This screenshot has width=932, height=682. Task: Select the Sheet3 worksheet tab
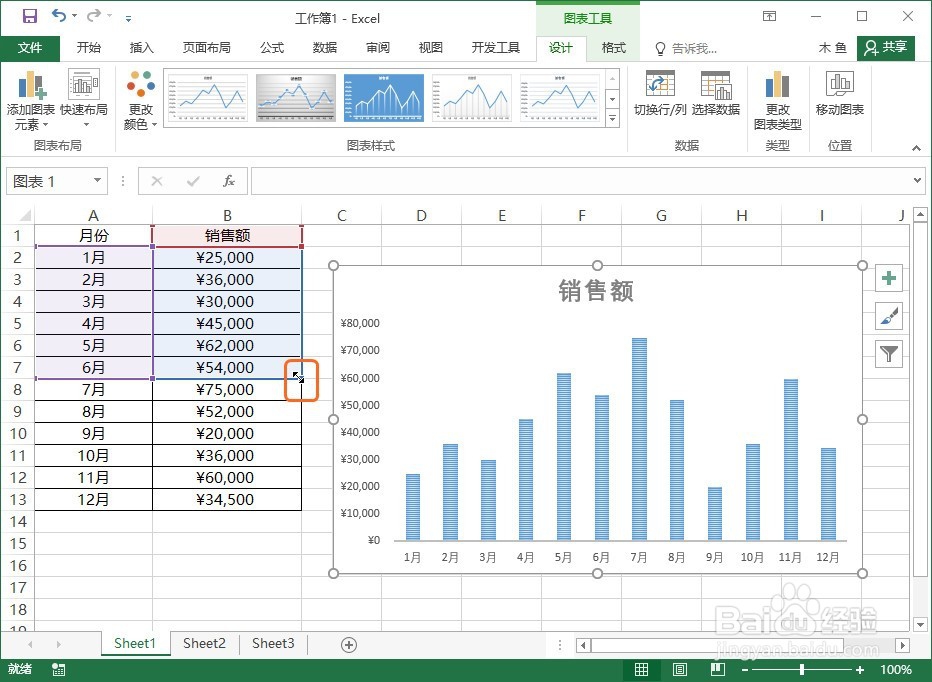[x=272, y=643]
